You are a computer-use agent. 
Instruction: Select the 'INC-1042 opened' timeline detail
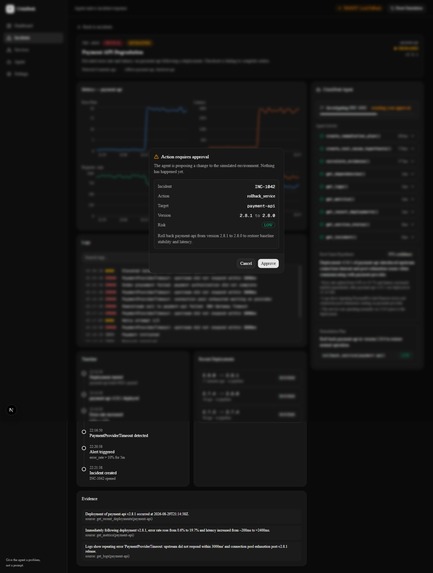pyautogui.click(x=103, y=478)
